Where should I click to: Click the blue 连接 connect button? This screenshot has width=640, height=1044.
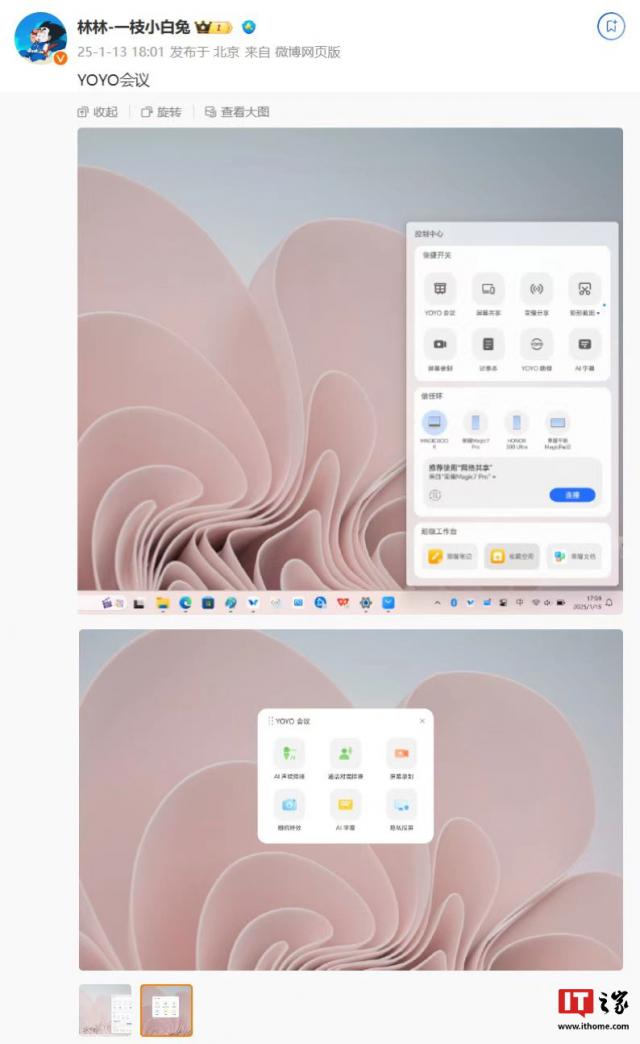(x=572, y=495)
